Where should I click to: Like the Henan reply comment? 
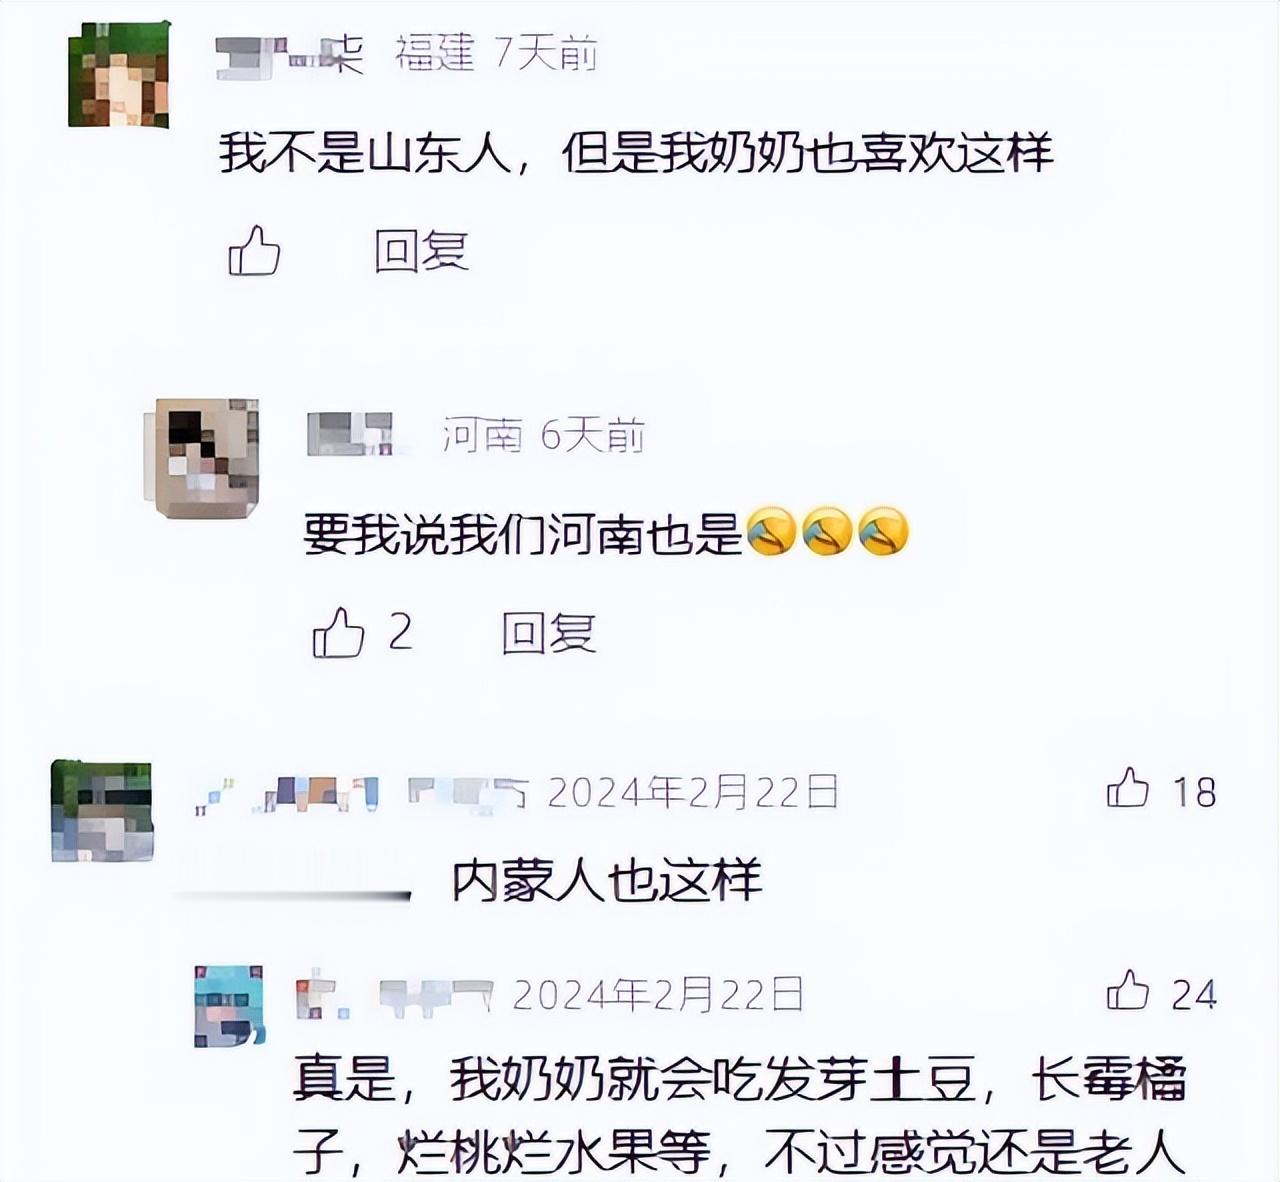click(339, 632)
